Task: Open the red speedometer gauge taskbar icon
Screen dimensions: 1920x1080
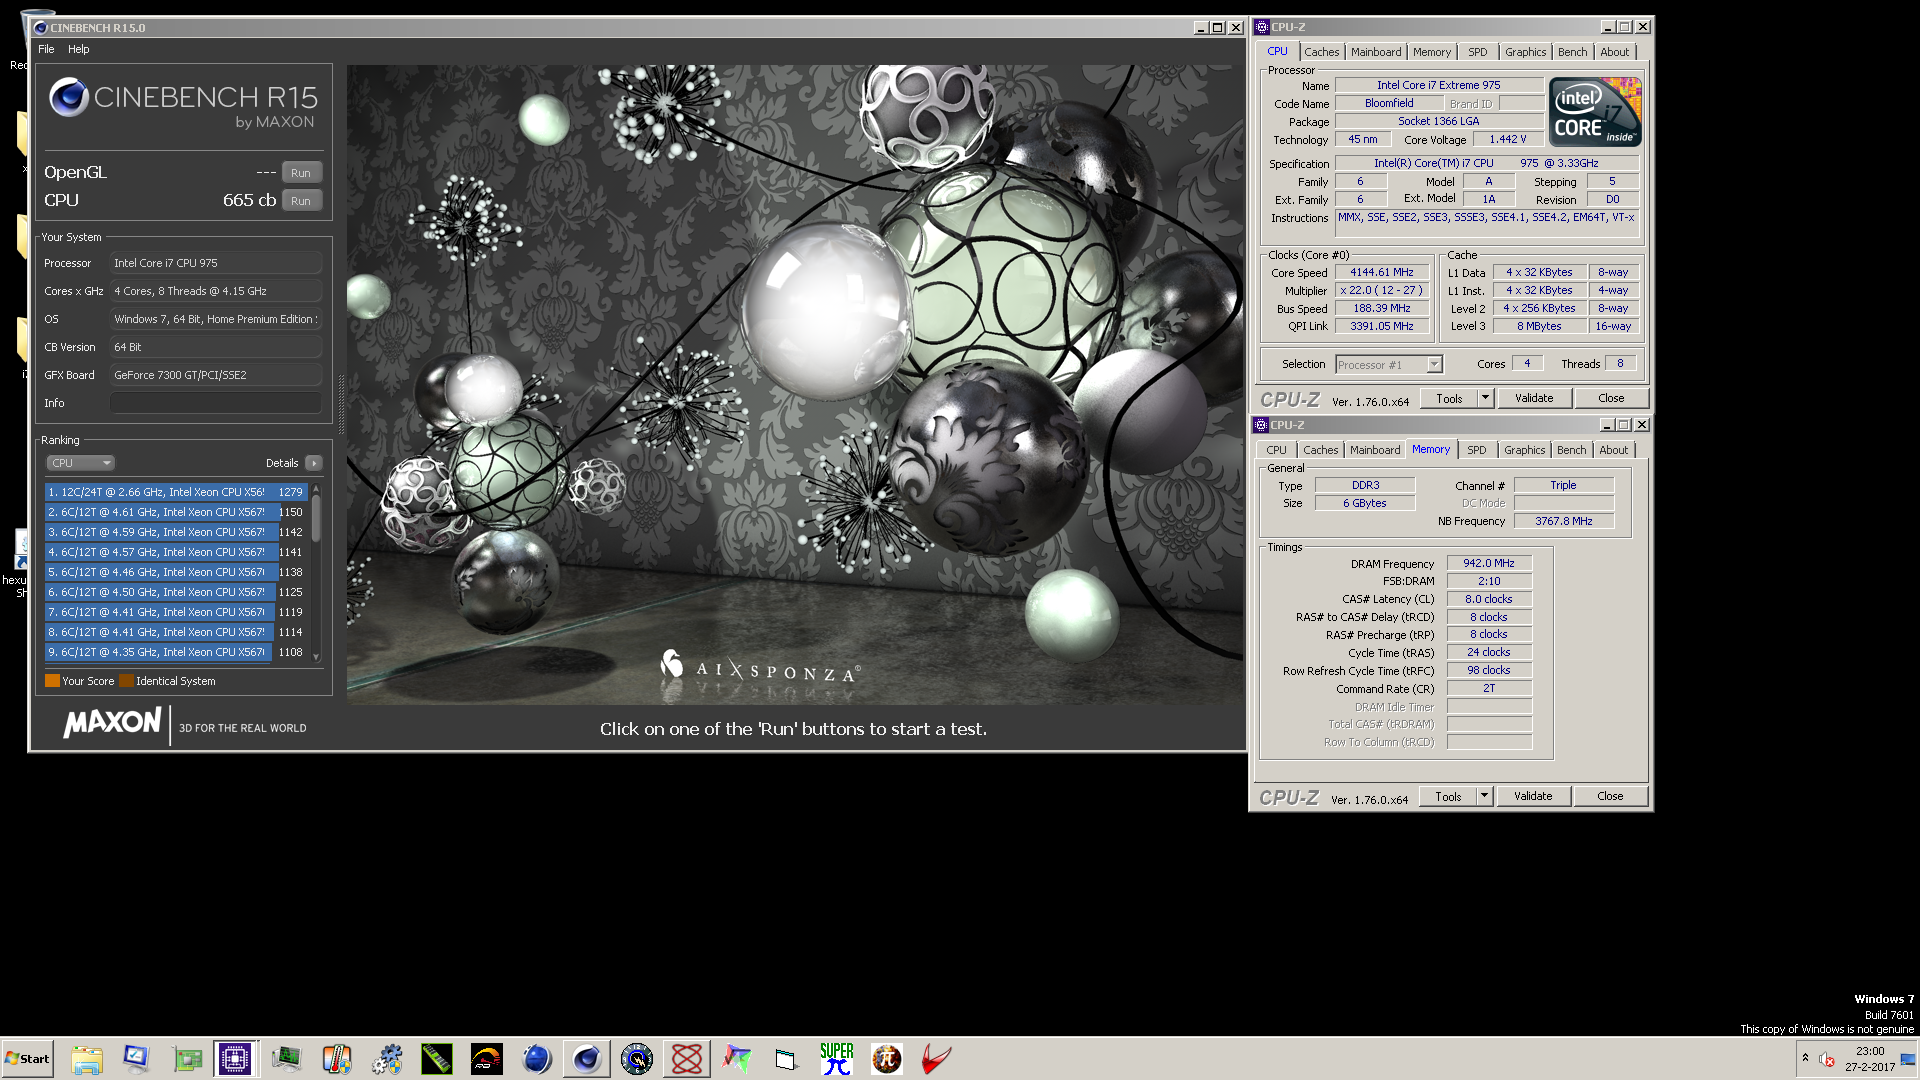Action: pos(487,1059)
